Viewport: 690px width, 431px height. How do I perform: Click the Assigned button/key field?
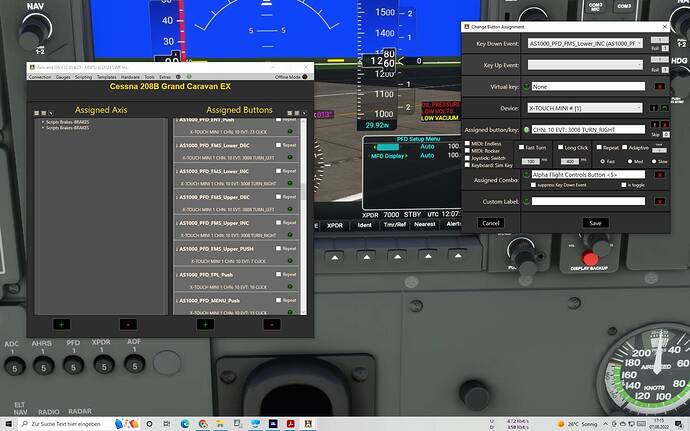pos(588,129)
